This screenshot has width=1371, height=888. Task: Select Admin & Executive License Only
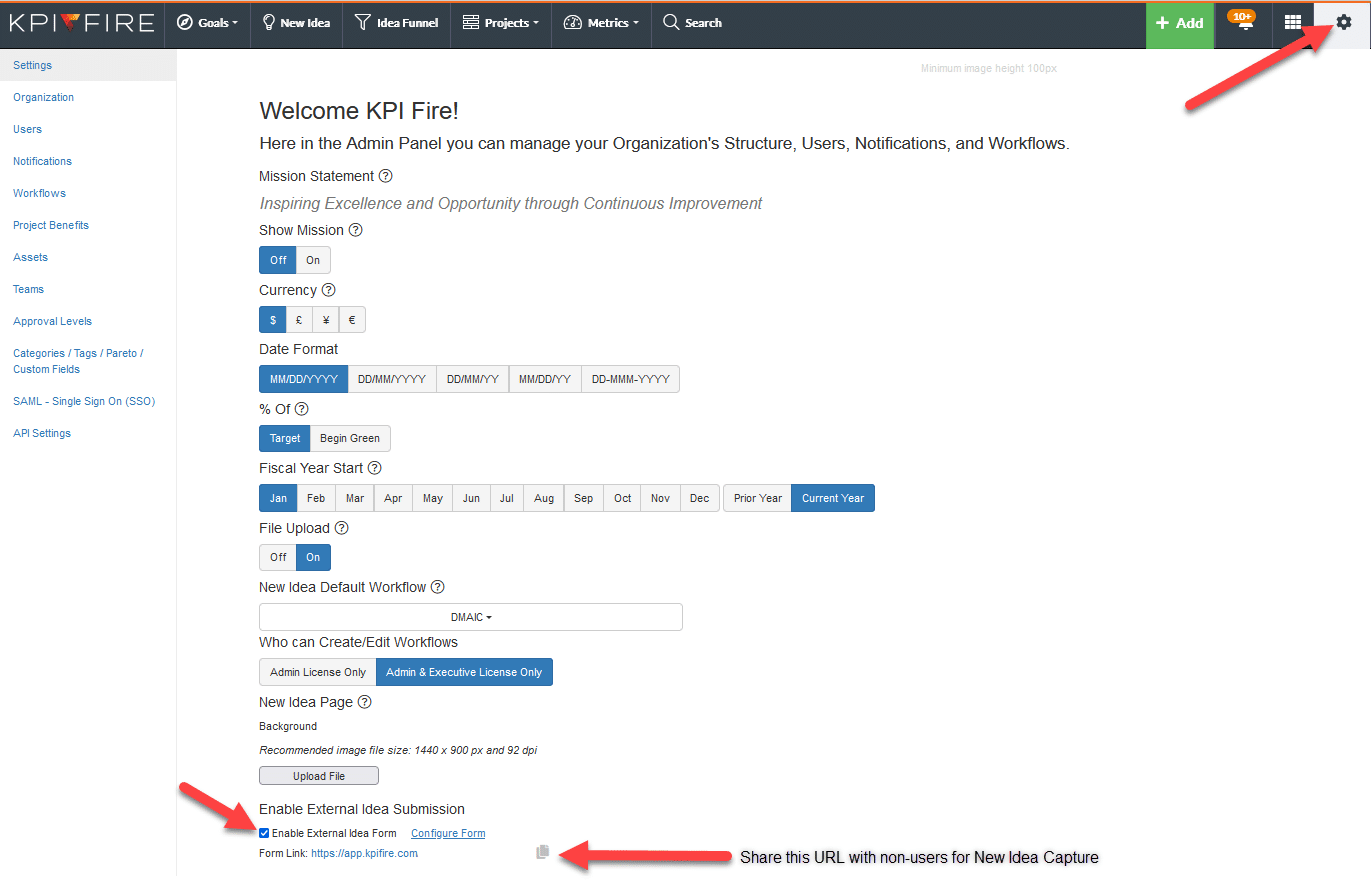pos(464,672)
